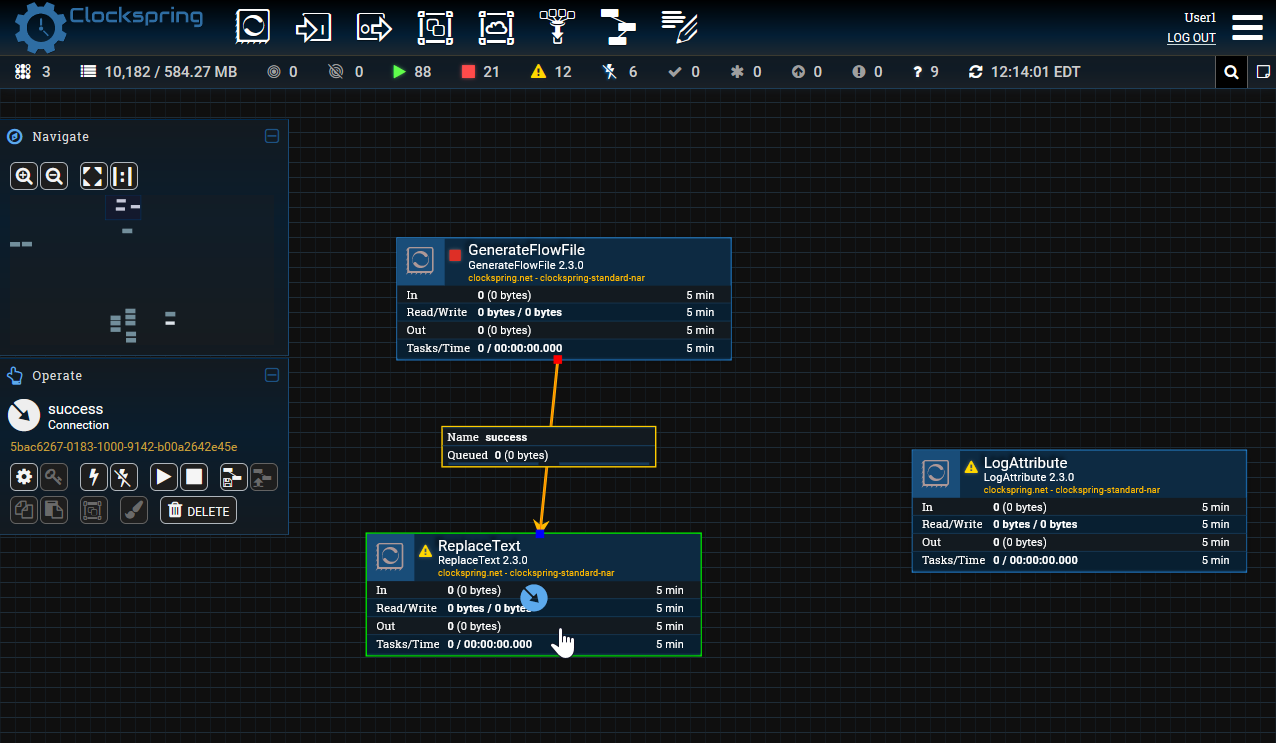The width and height of the screenshot is (1276, 743).
Task: Select the Funnel icon in the toolbar
Action: point(556,27)
